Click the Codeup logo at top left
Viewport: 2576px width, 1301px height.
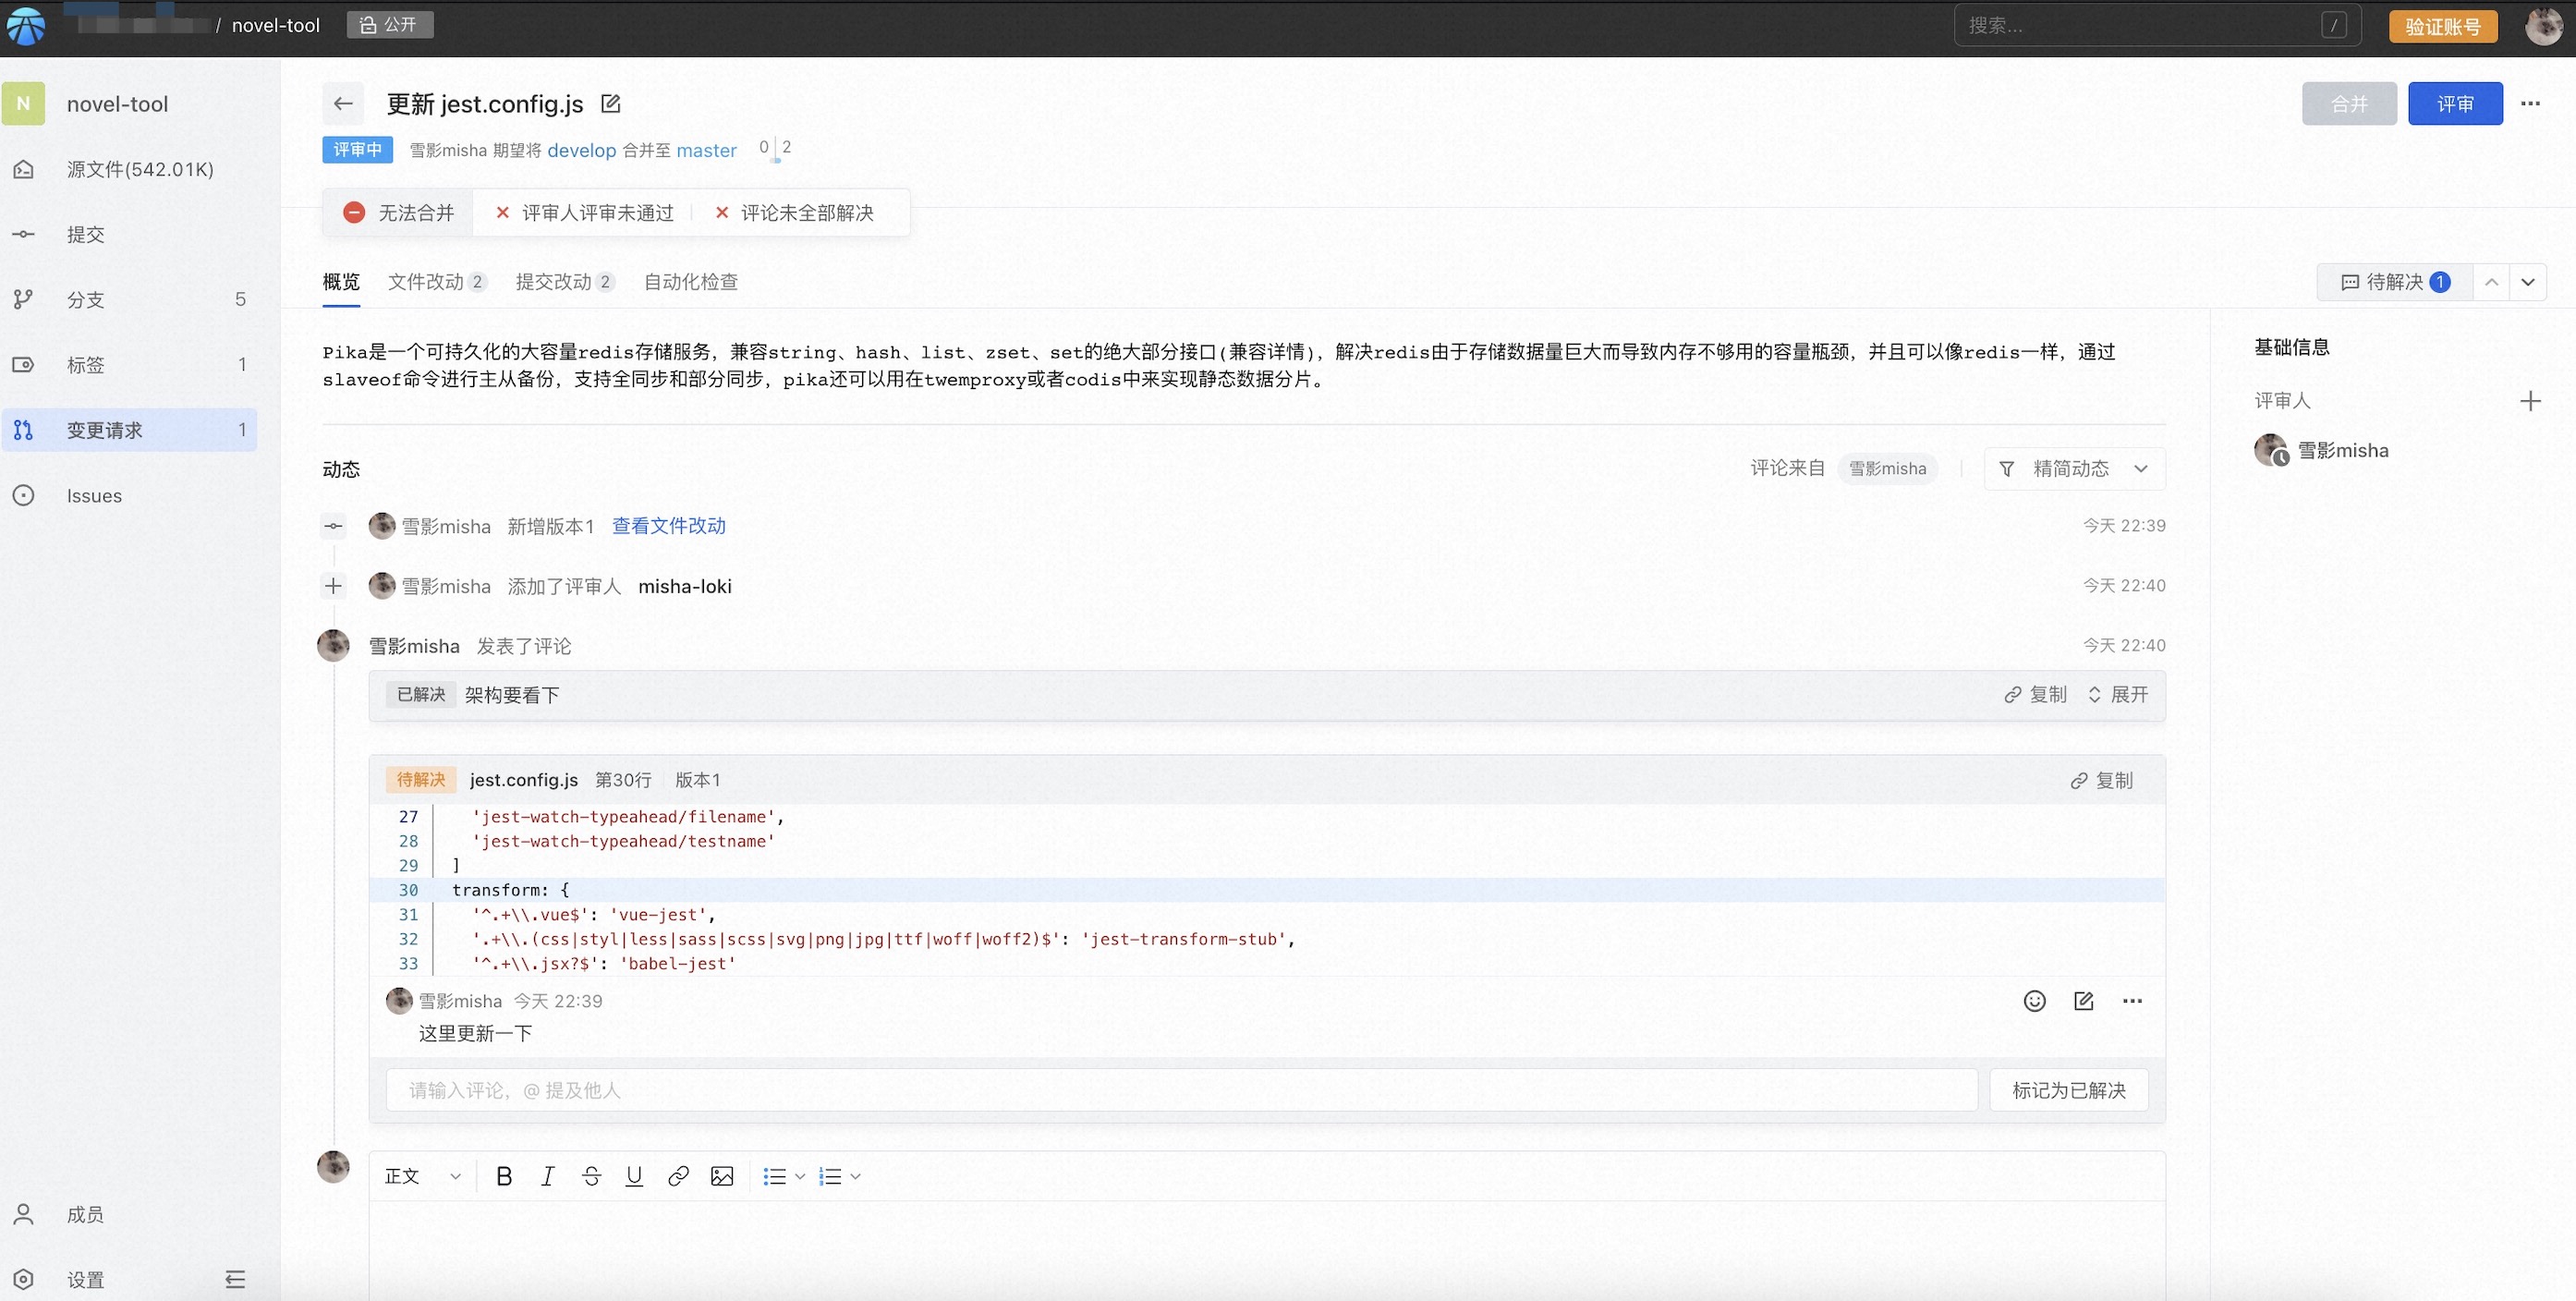[x=26, y=25]
